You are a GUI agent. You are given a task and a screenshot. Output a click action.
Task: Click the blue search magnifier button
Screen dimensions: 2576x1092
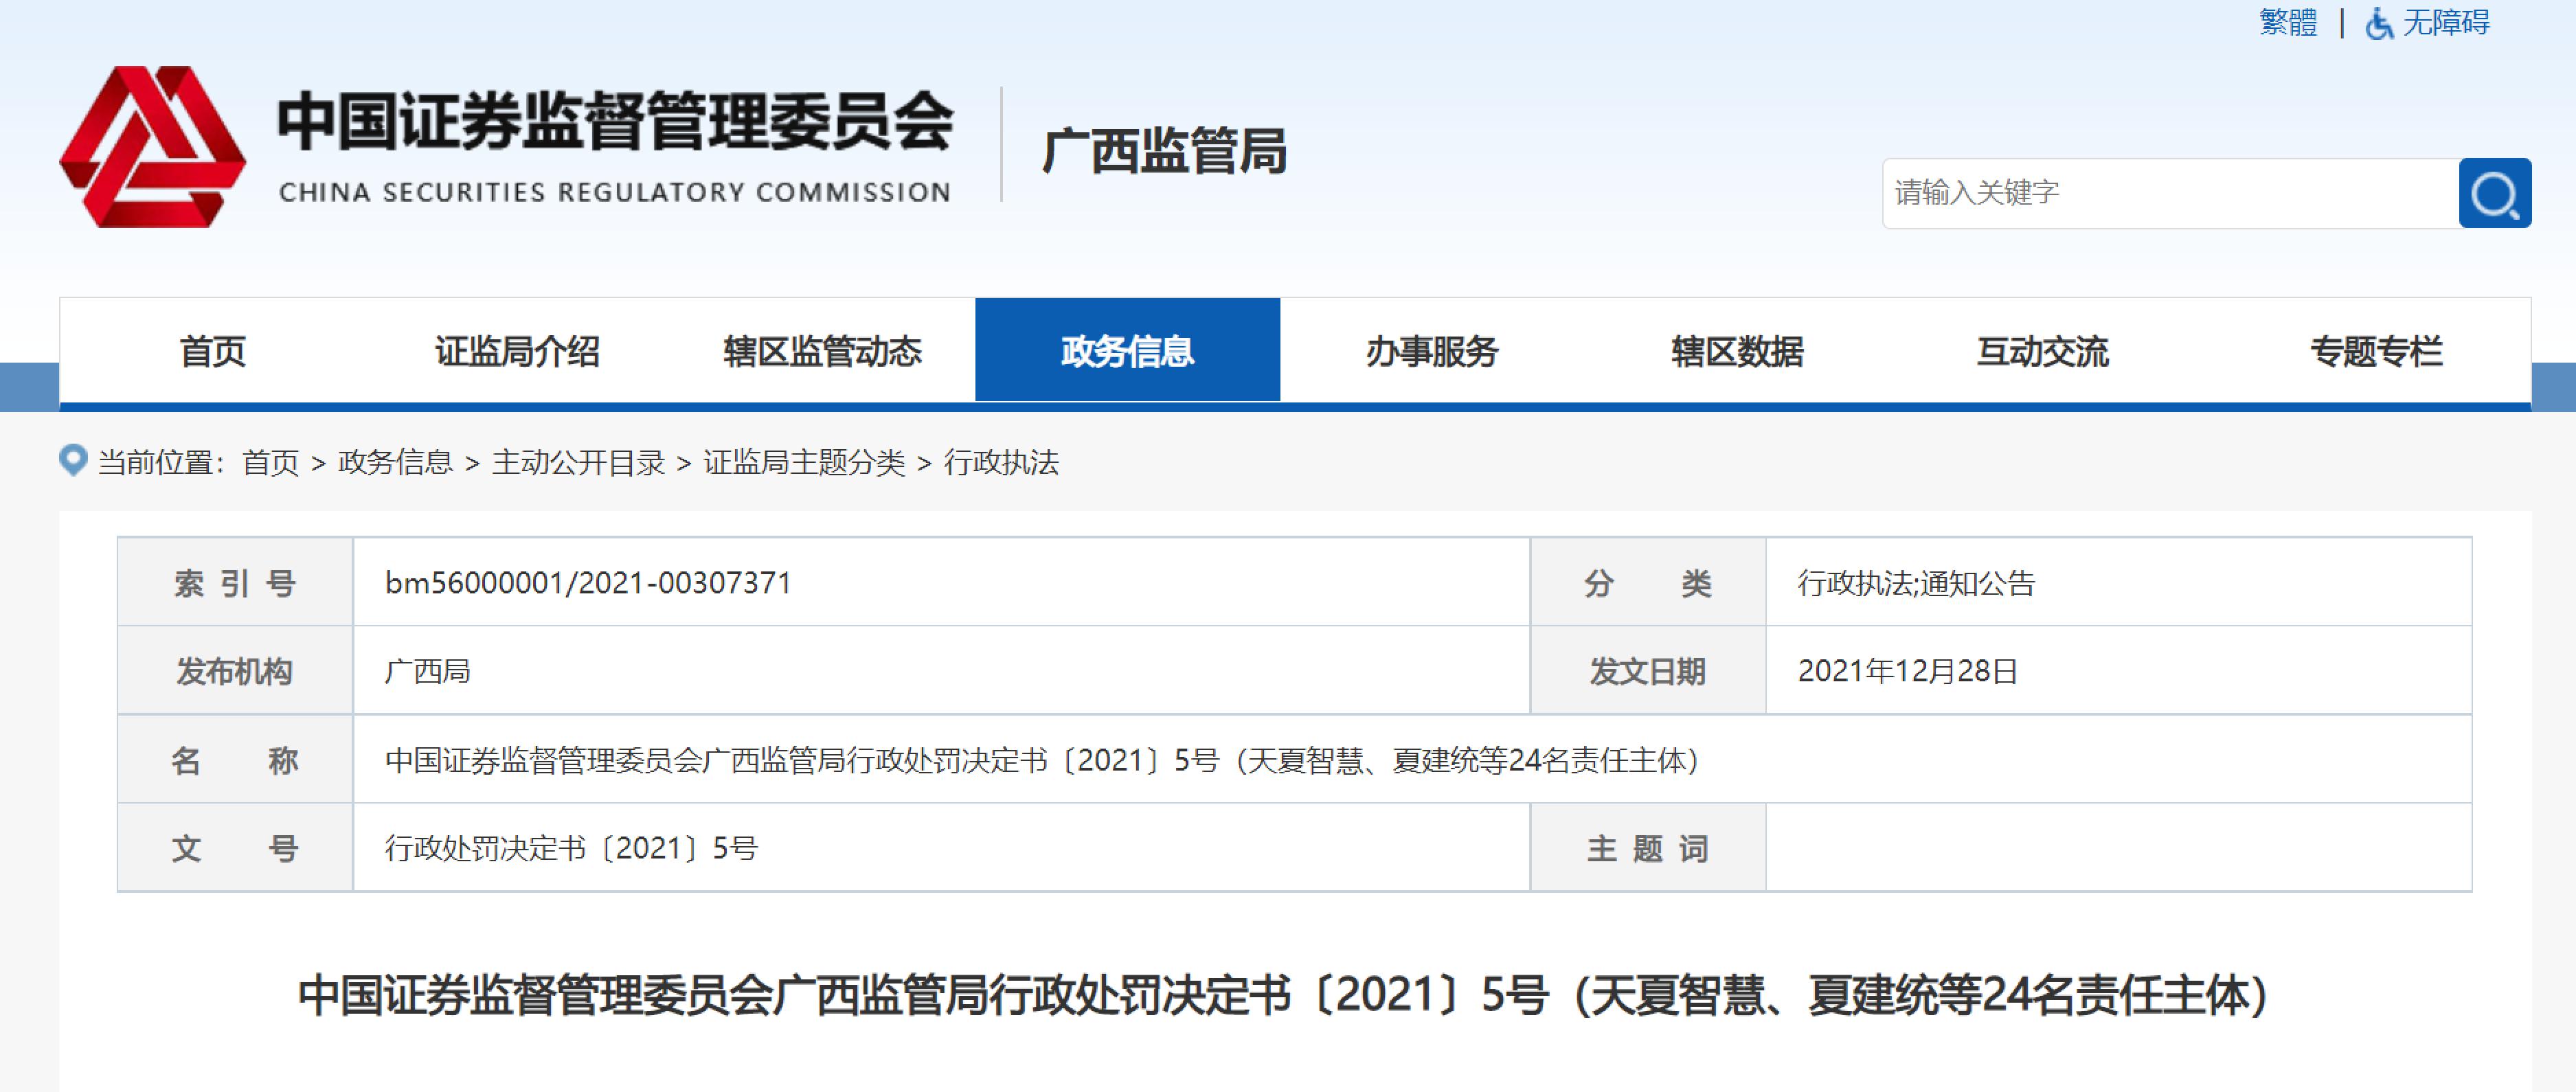[x=2494, y=193]
